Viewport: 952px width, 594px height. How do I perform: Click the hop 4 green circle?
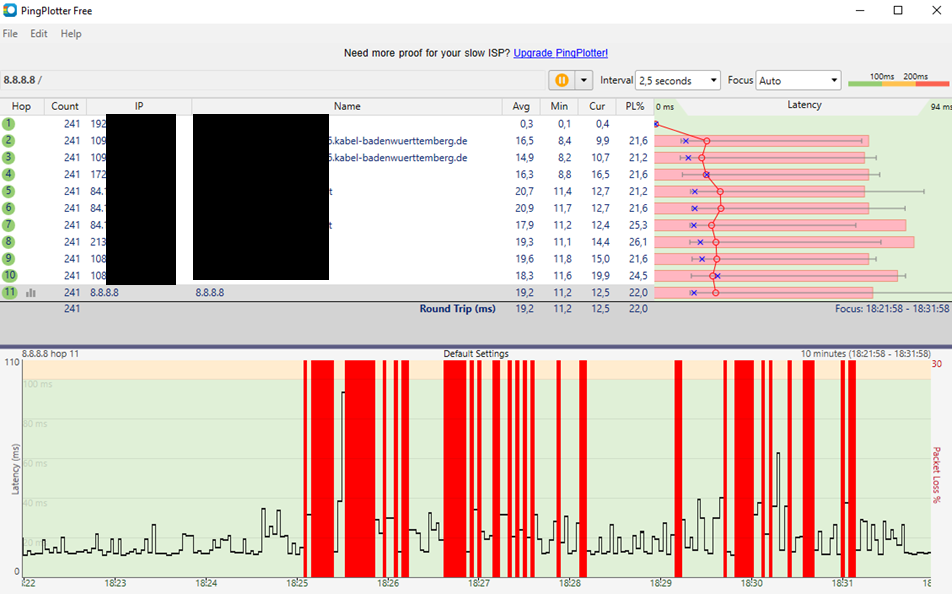[x=8, y=174]
